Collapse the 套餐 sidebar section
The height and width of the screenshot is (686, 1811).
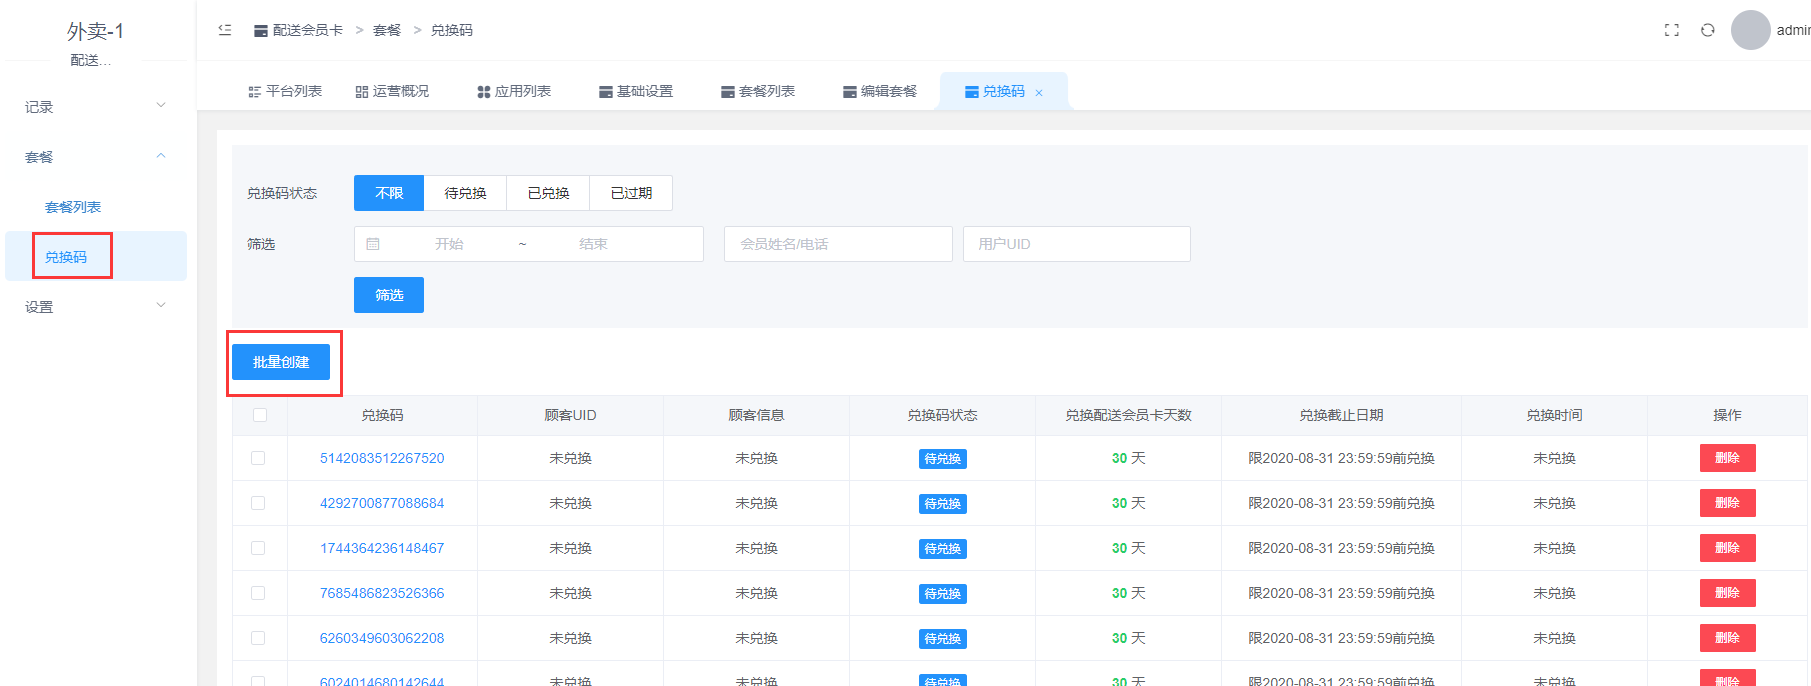click(95, 156)
